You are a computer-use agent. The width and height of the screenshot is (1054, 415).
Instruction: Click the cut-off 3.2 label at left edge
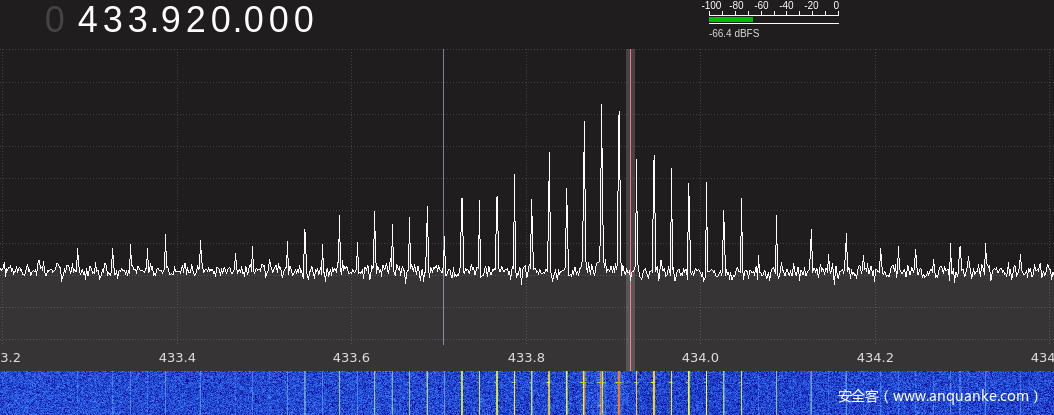tap(10, 358)
